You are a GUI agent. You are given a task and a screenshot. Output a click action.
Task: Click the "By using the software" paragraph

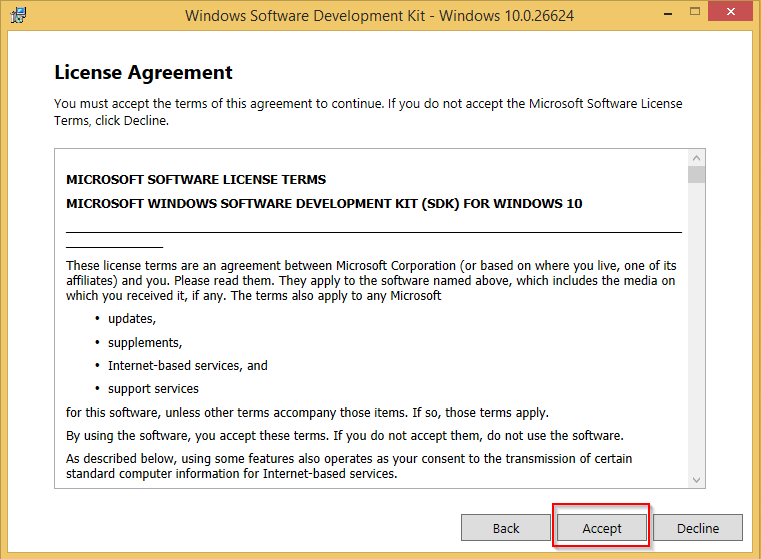click(344, 436)
